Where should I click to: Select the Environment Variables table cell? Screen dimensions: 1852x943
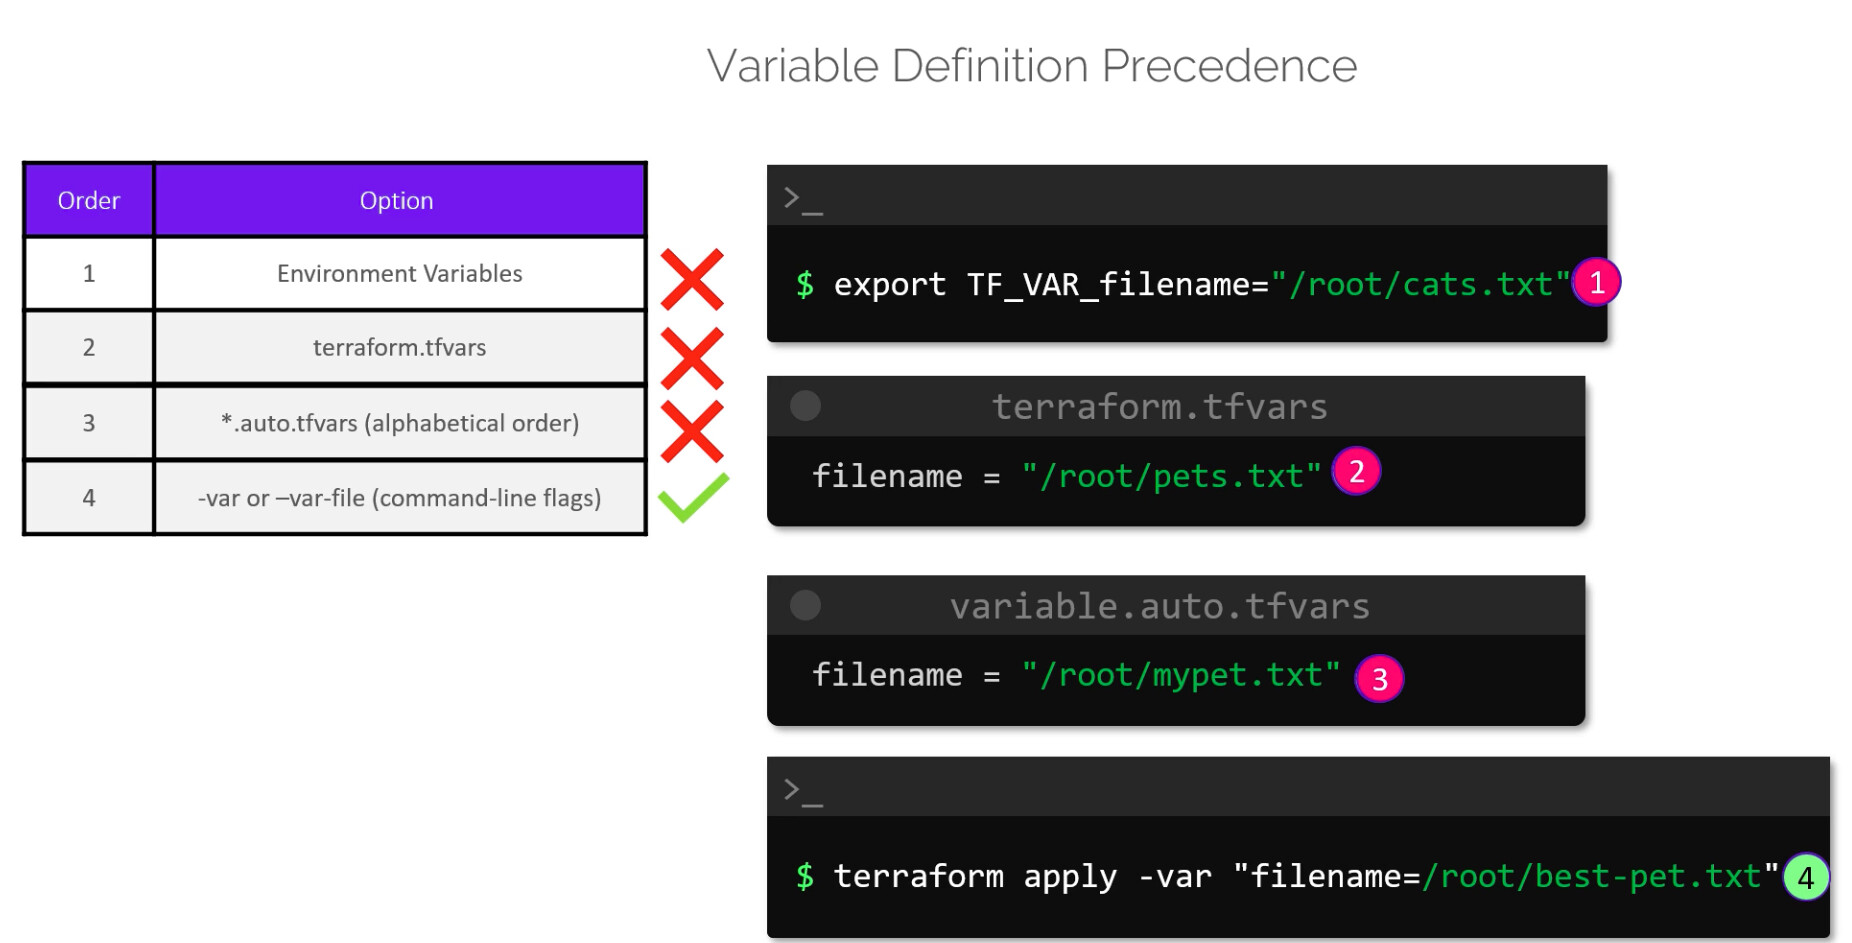[x=399, y=273]
